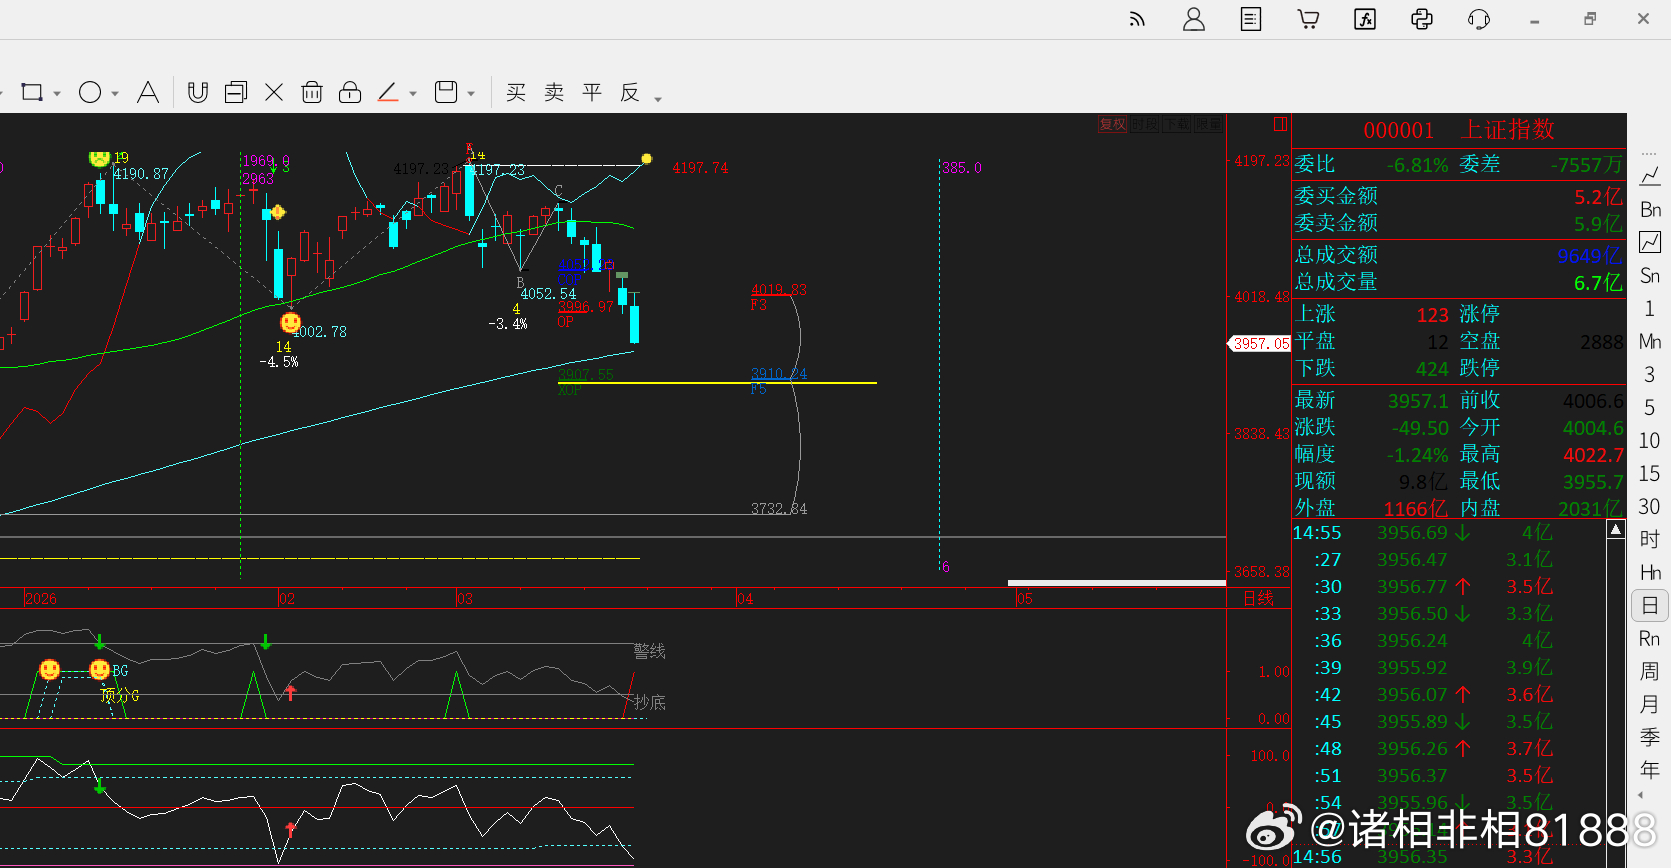Select the 15-minute period
The width and height of the screenshot is (1671, 868).
tap(1650, 473)
